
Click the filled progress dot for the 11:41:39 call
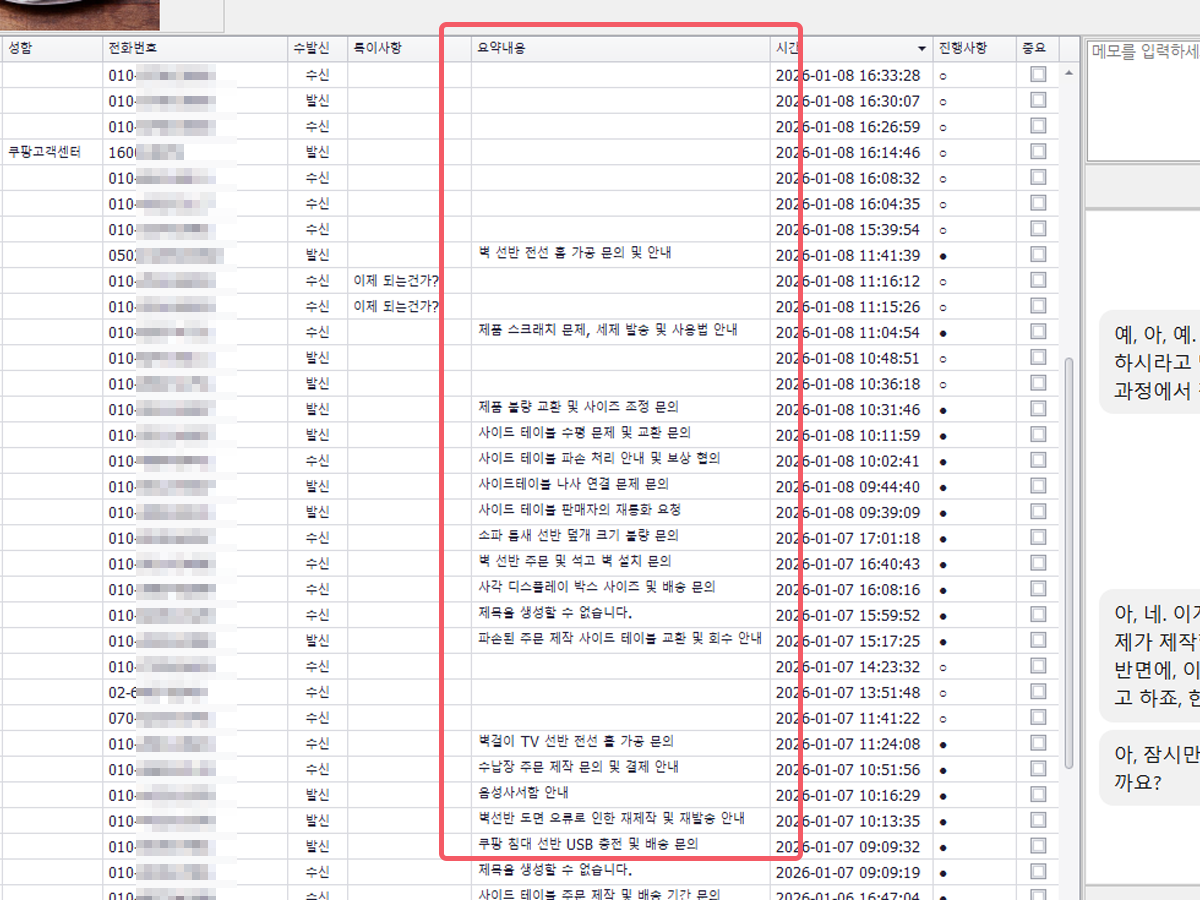[x=943, y=255]
